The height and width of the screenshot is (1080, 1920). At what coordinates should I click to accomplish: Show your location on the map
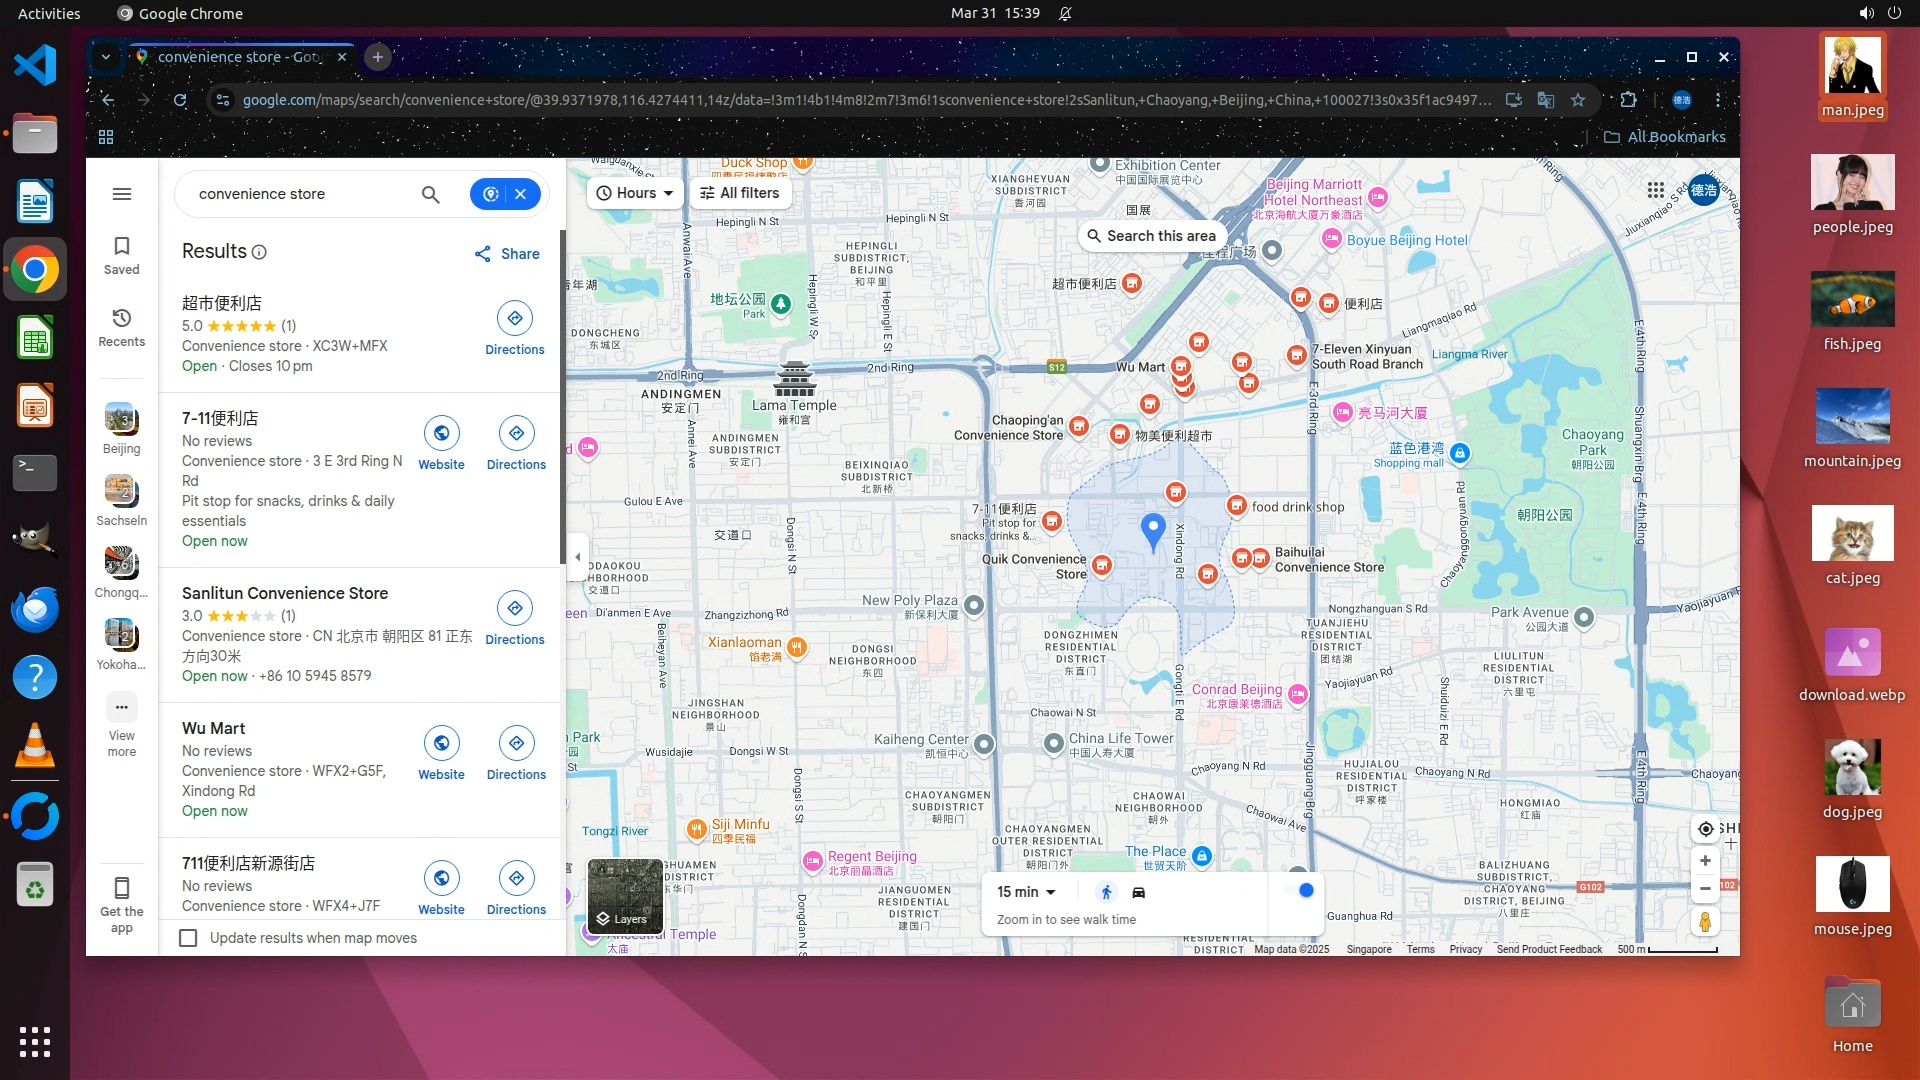pos(1706,828)
